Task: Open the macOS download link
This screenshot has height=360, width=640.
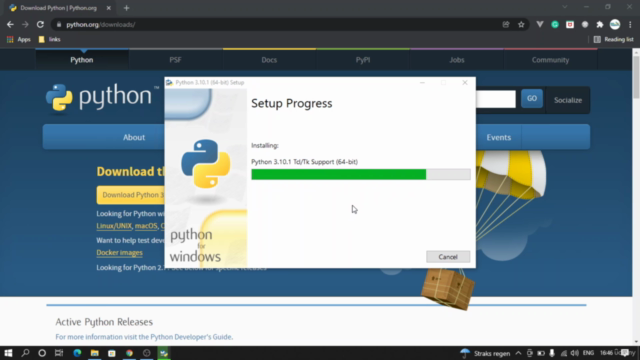Action: pos(146,226)
